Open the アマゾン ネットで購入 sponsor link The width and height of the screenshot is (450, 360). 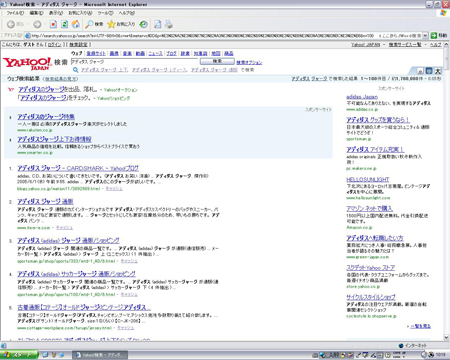[369, 208]
